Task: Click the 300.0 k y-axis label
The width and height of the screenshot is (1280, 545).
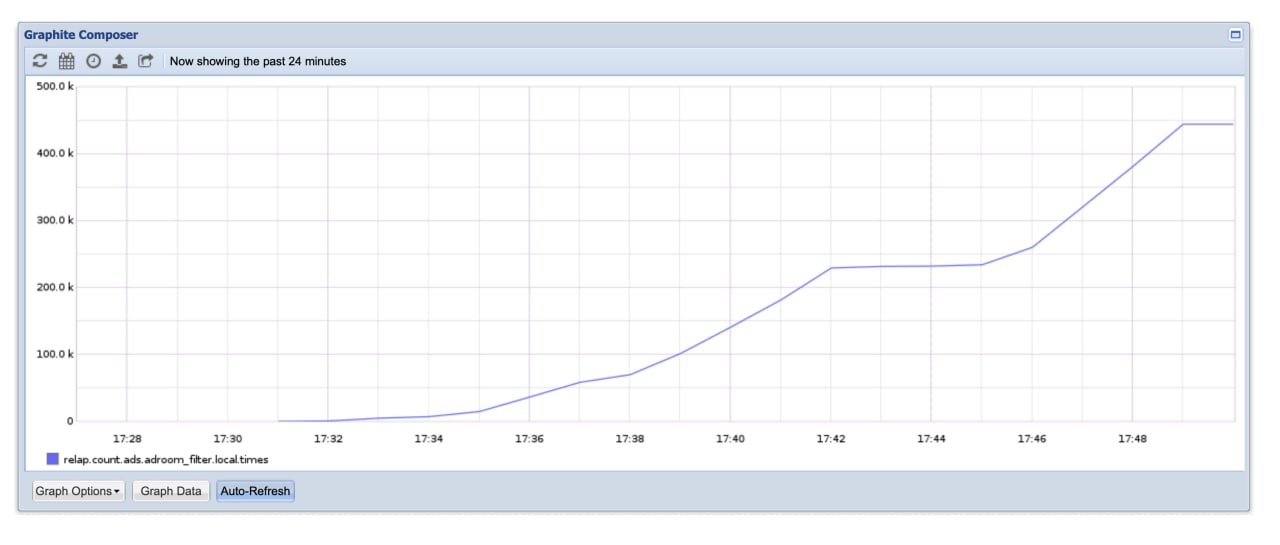Action: click(55, 221)
